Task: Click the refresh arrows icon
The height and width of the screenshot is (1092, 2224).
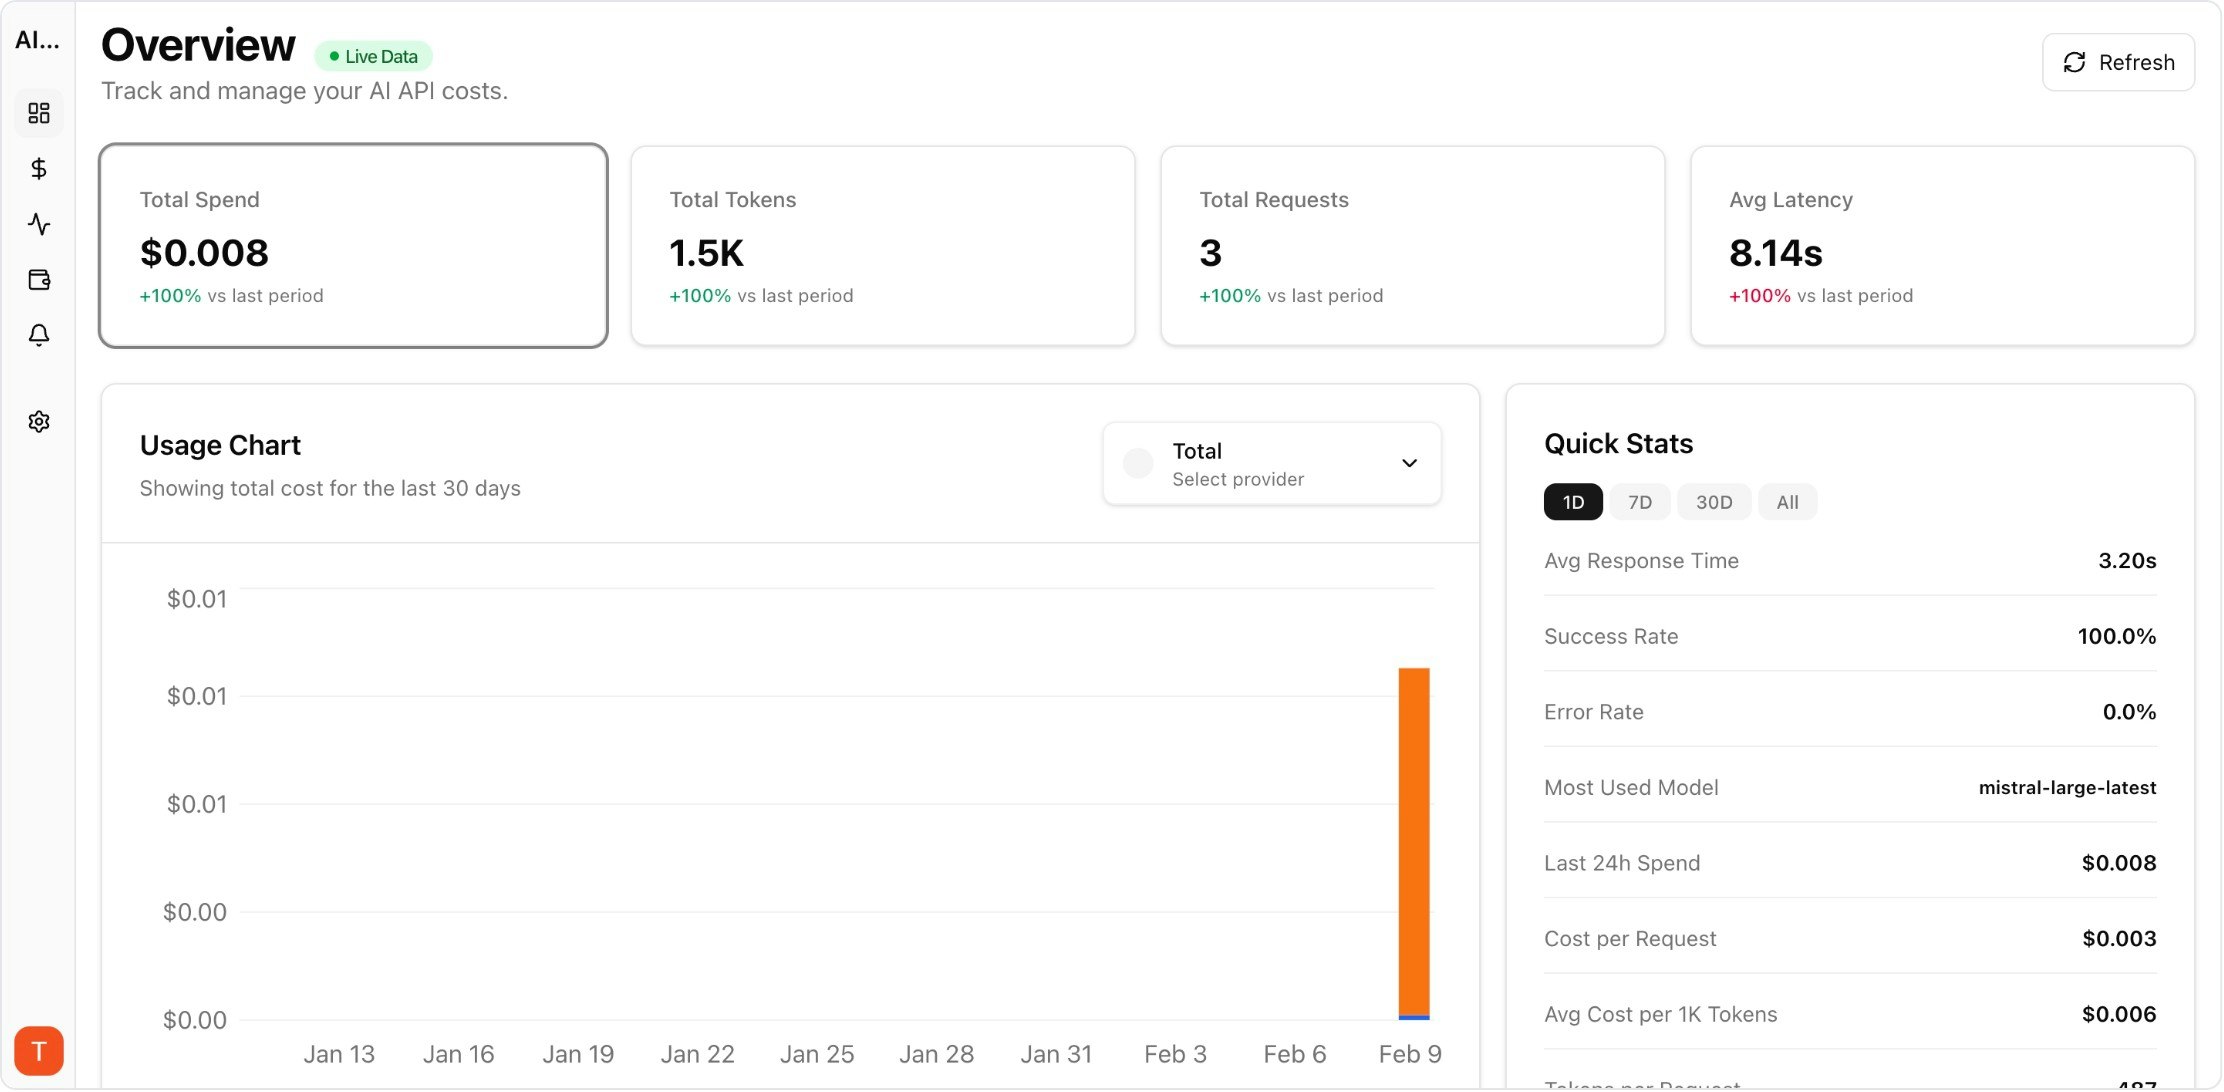Action: tap(2076, 62)
